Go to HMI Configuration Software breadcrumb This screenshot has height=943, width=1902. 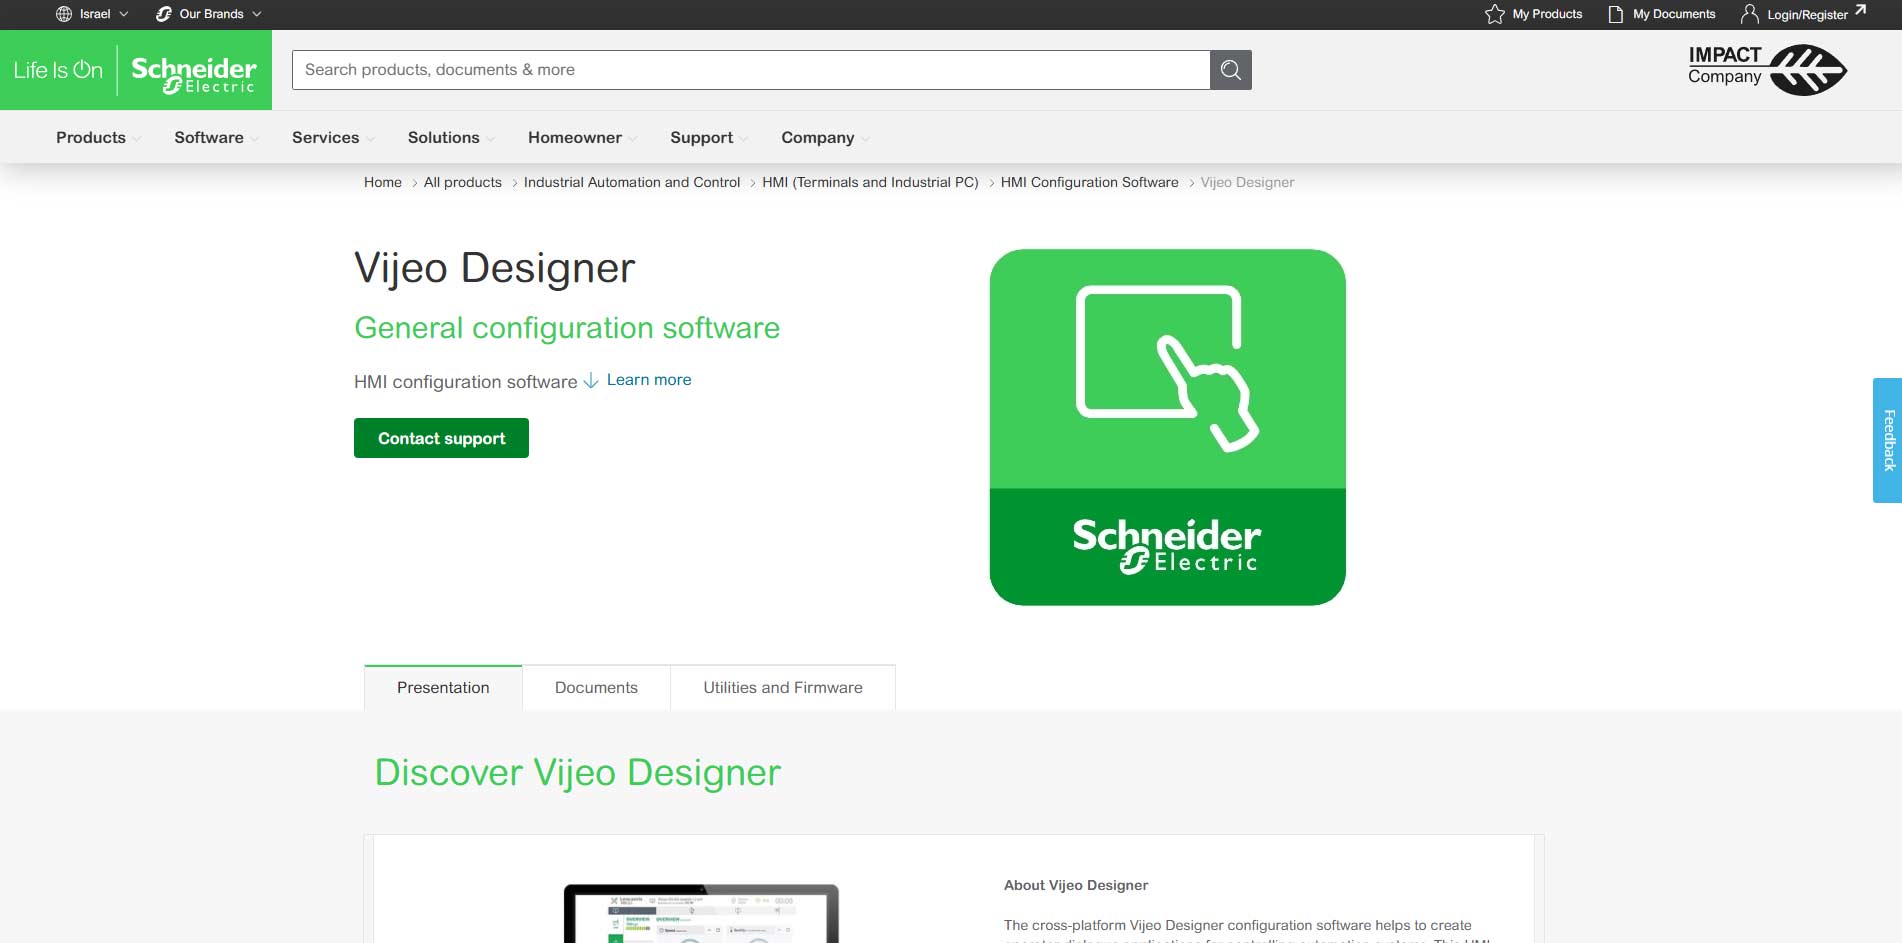pos(1089,182)
